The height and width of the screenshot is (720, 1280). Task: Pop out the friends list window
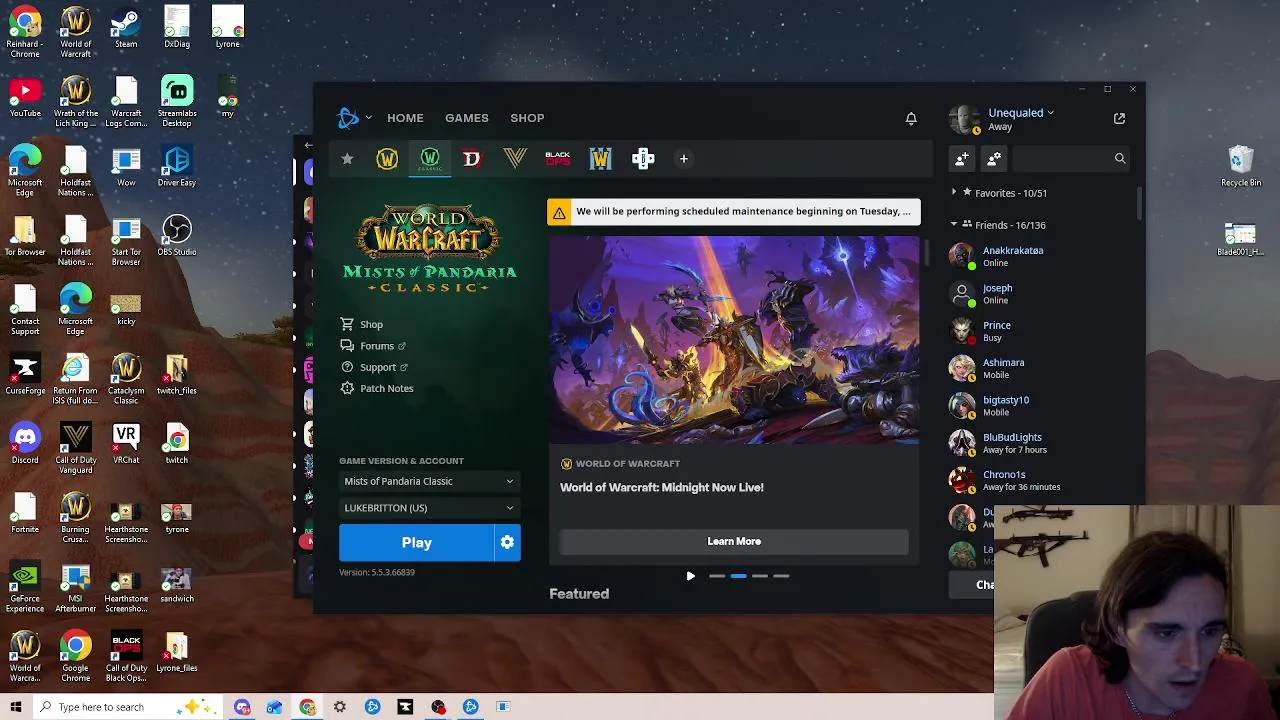[1119, 118]
